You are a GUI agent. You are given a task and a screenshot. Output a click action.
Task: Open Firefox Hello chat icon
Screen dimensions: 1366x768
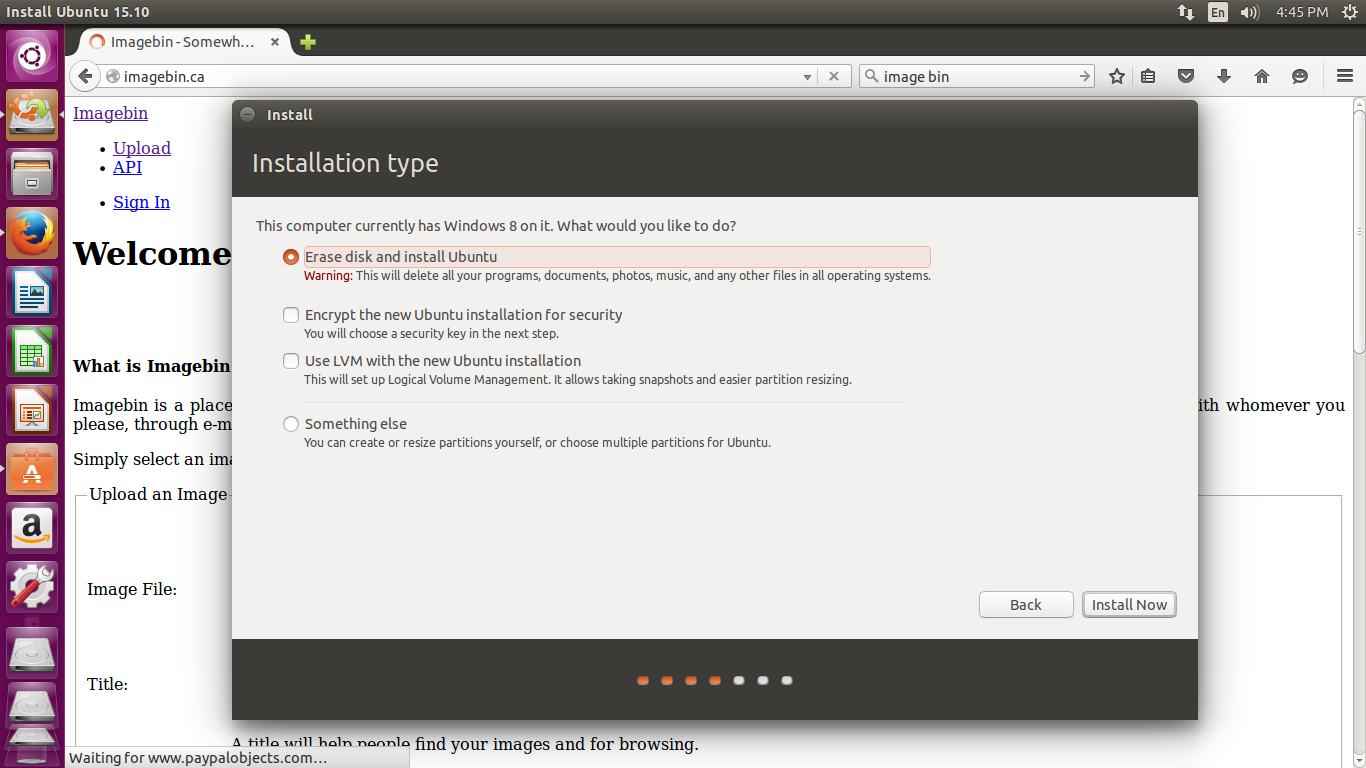pos(1300,76)
